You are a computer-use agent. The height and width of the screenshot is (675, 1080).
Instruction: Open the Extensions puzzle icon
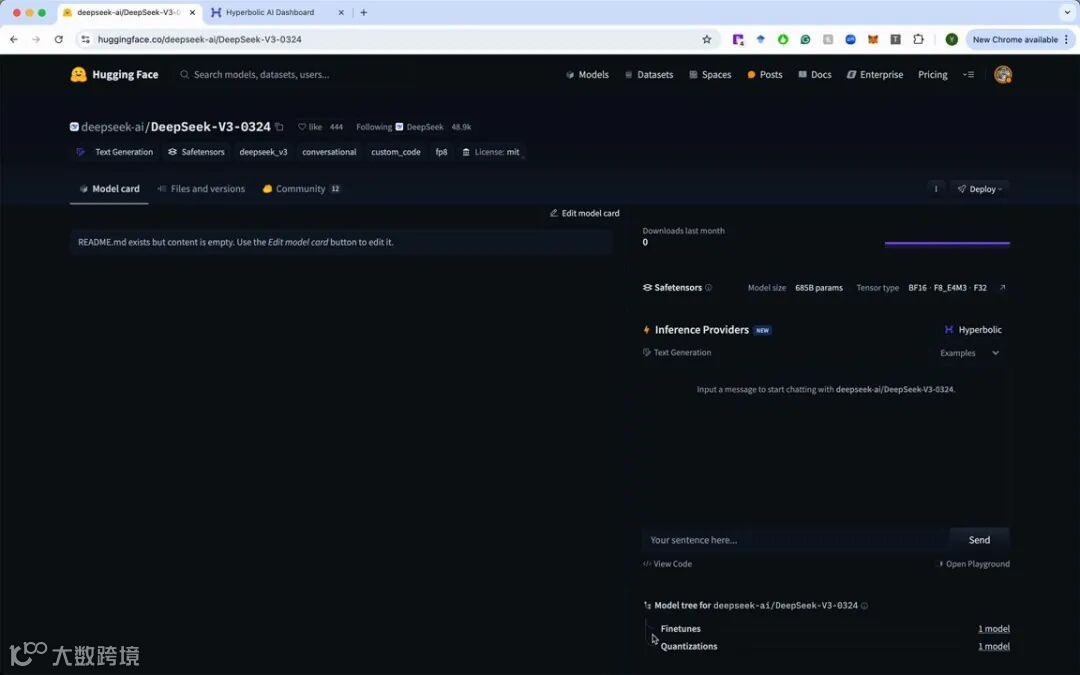(x=918, y=39)
